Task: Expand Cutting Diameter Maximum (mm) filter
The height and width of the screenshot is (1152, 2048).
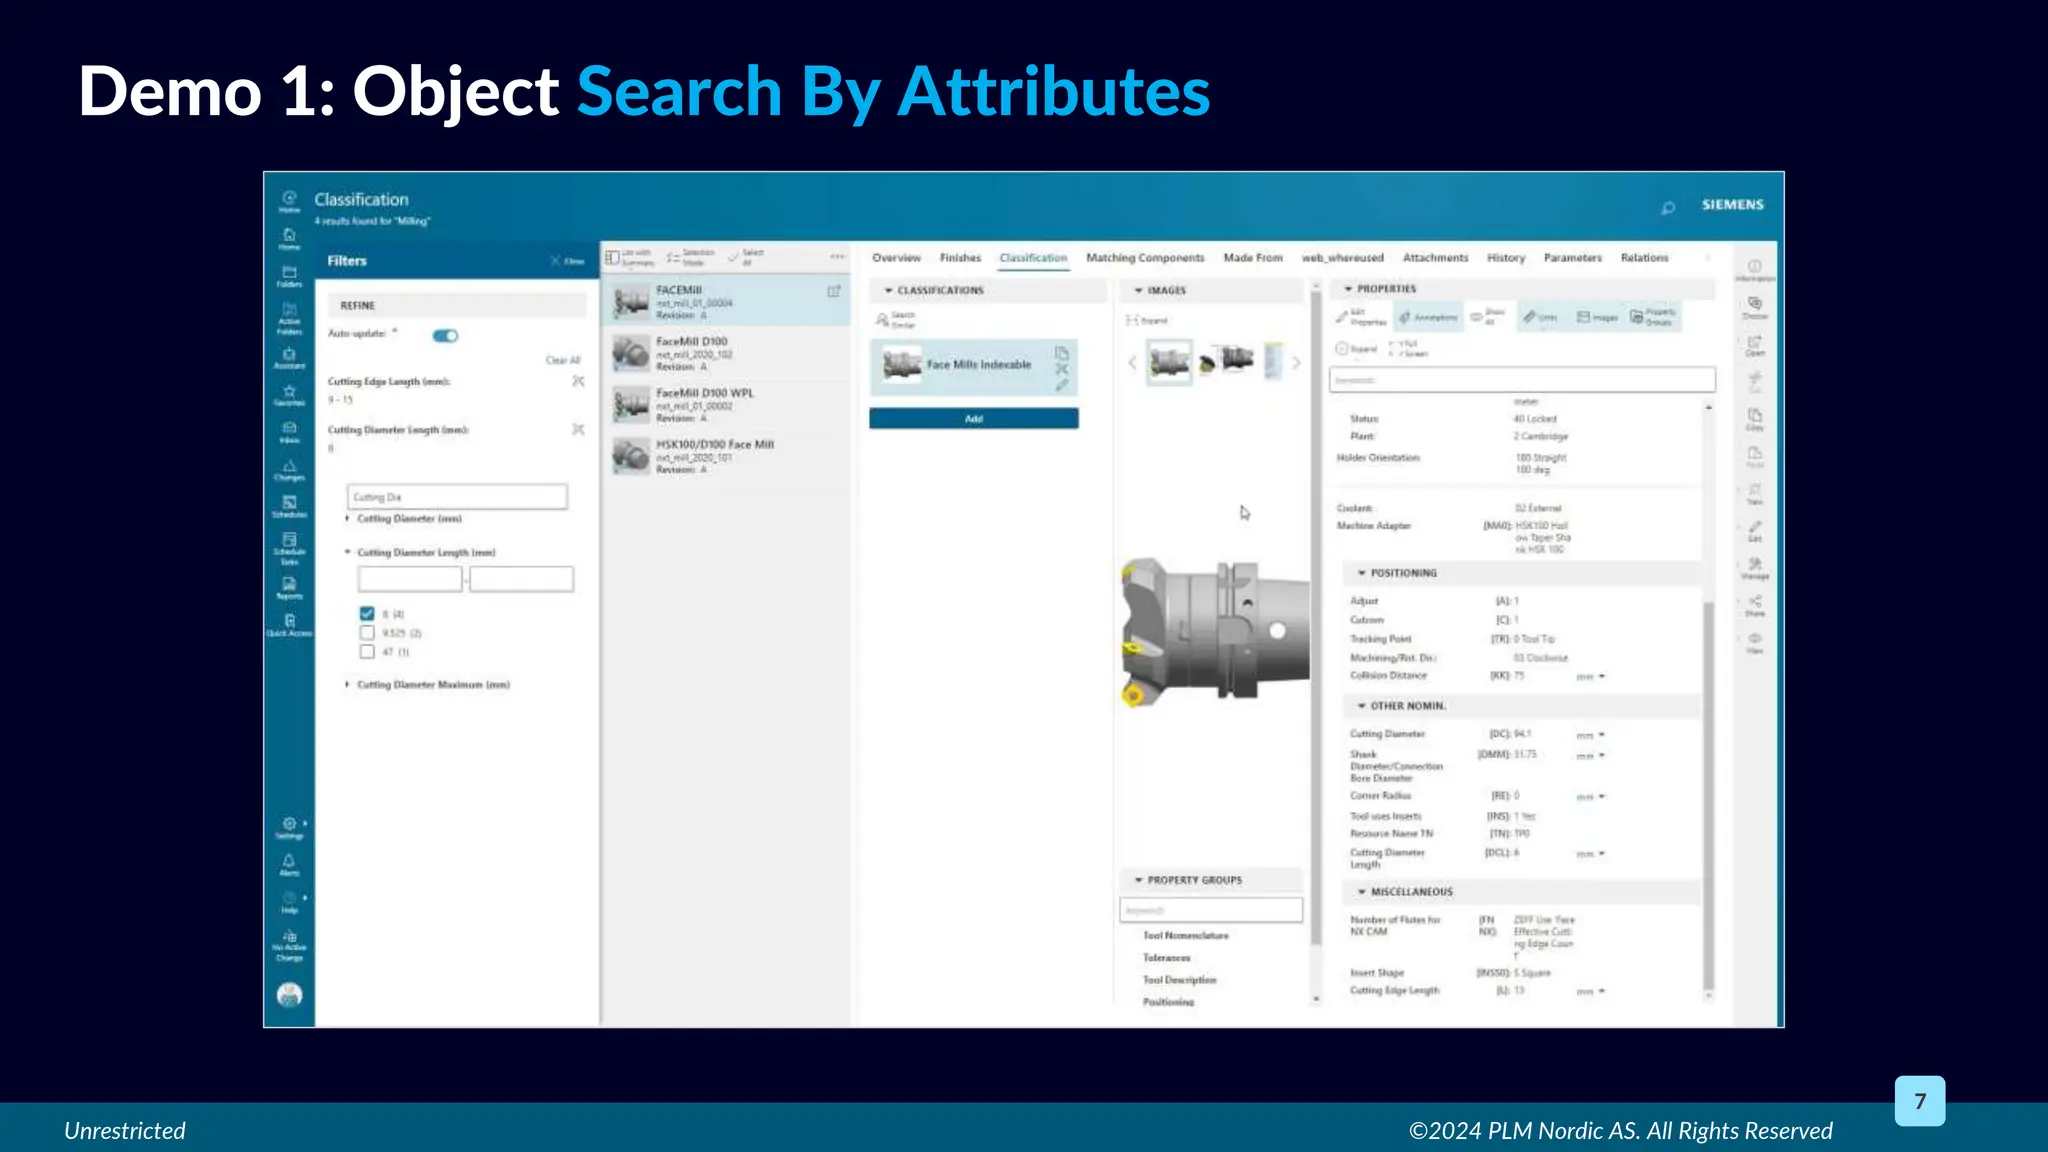Action: pos(348,685)
